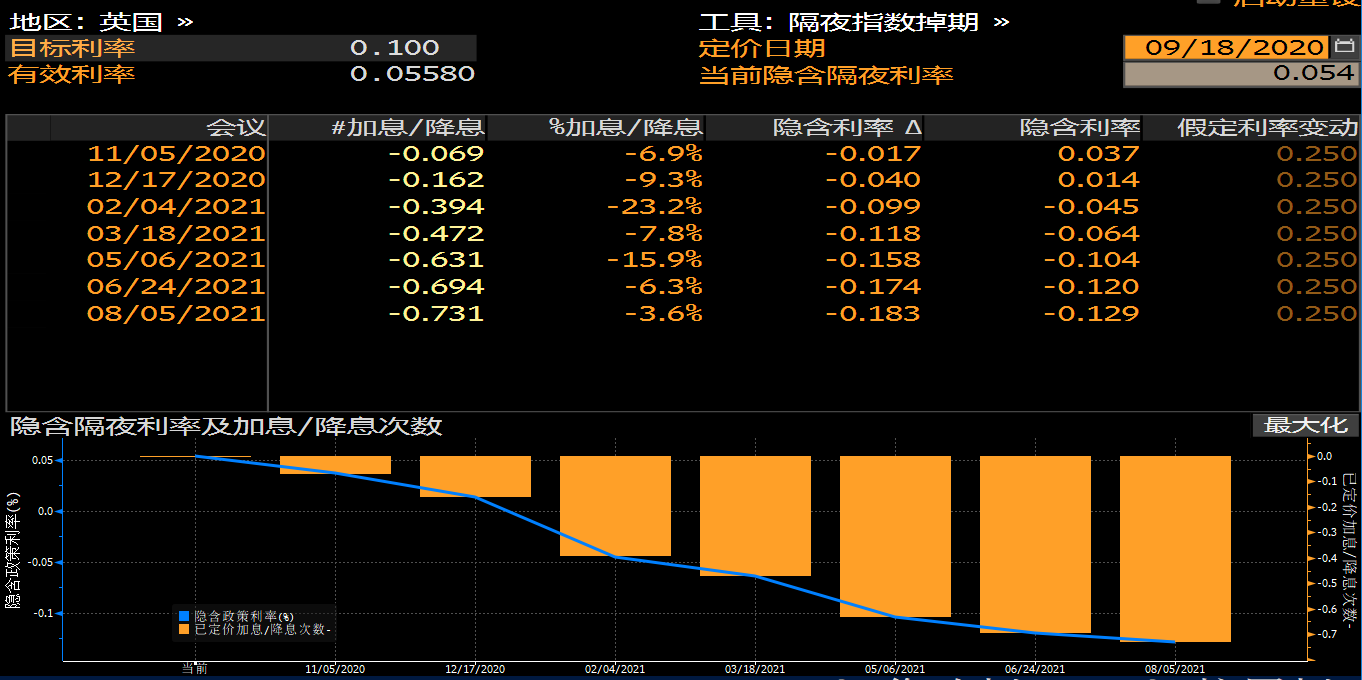The image size is (1362, 680).
Task: Expand the 工具: 隔夜指数掉期 instrument selector
Action: (x=854, y=21)
